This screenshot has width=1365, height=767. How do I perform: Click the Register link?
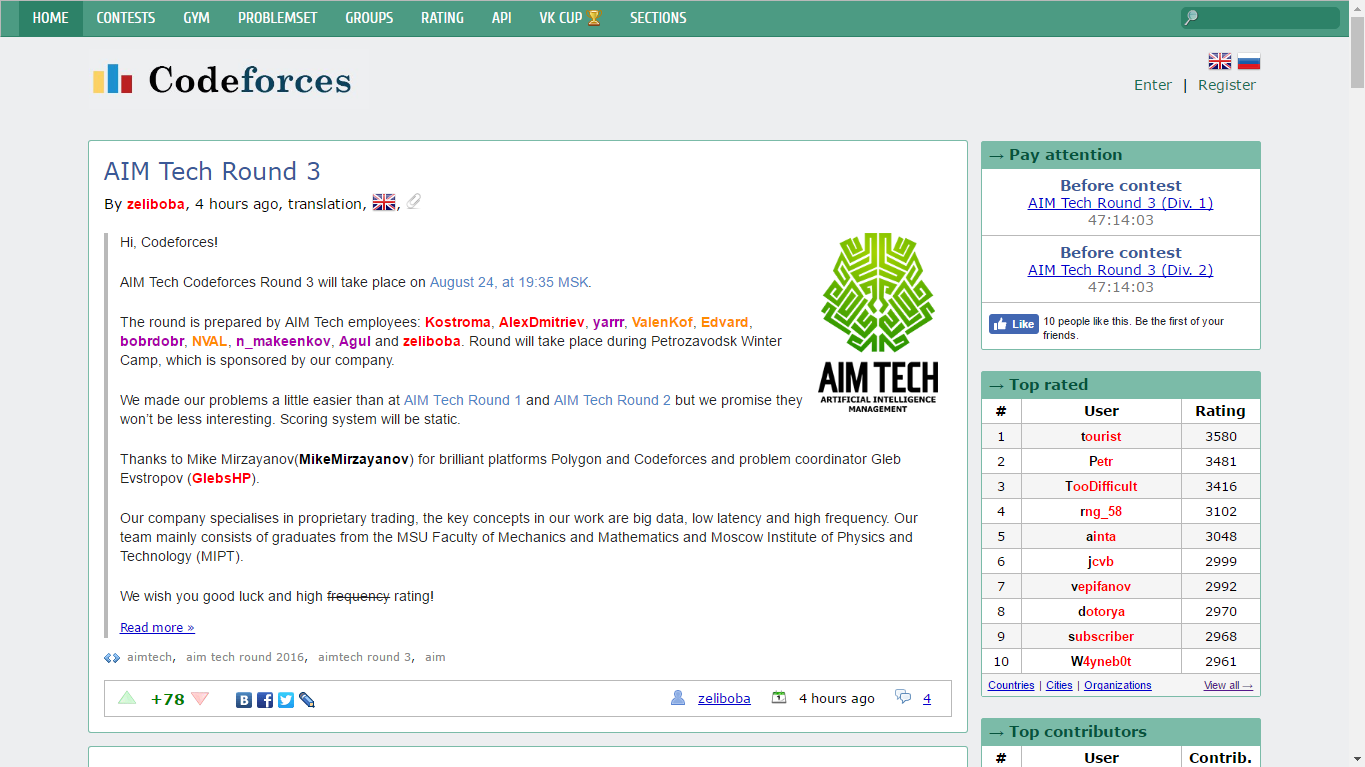point(1227,85)
